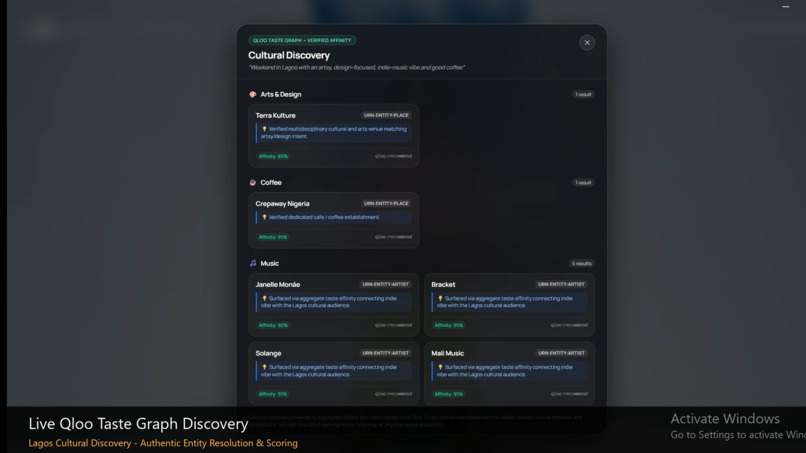Click the affinity badge on Crepaway Nigeria

coord(273,237)
